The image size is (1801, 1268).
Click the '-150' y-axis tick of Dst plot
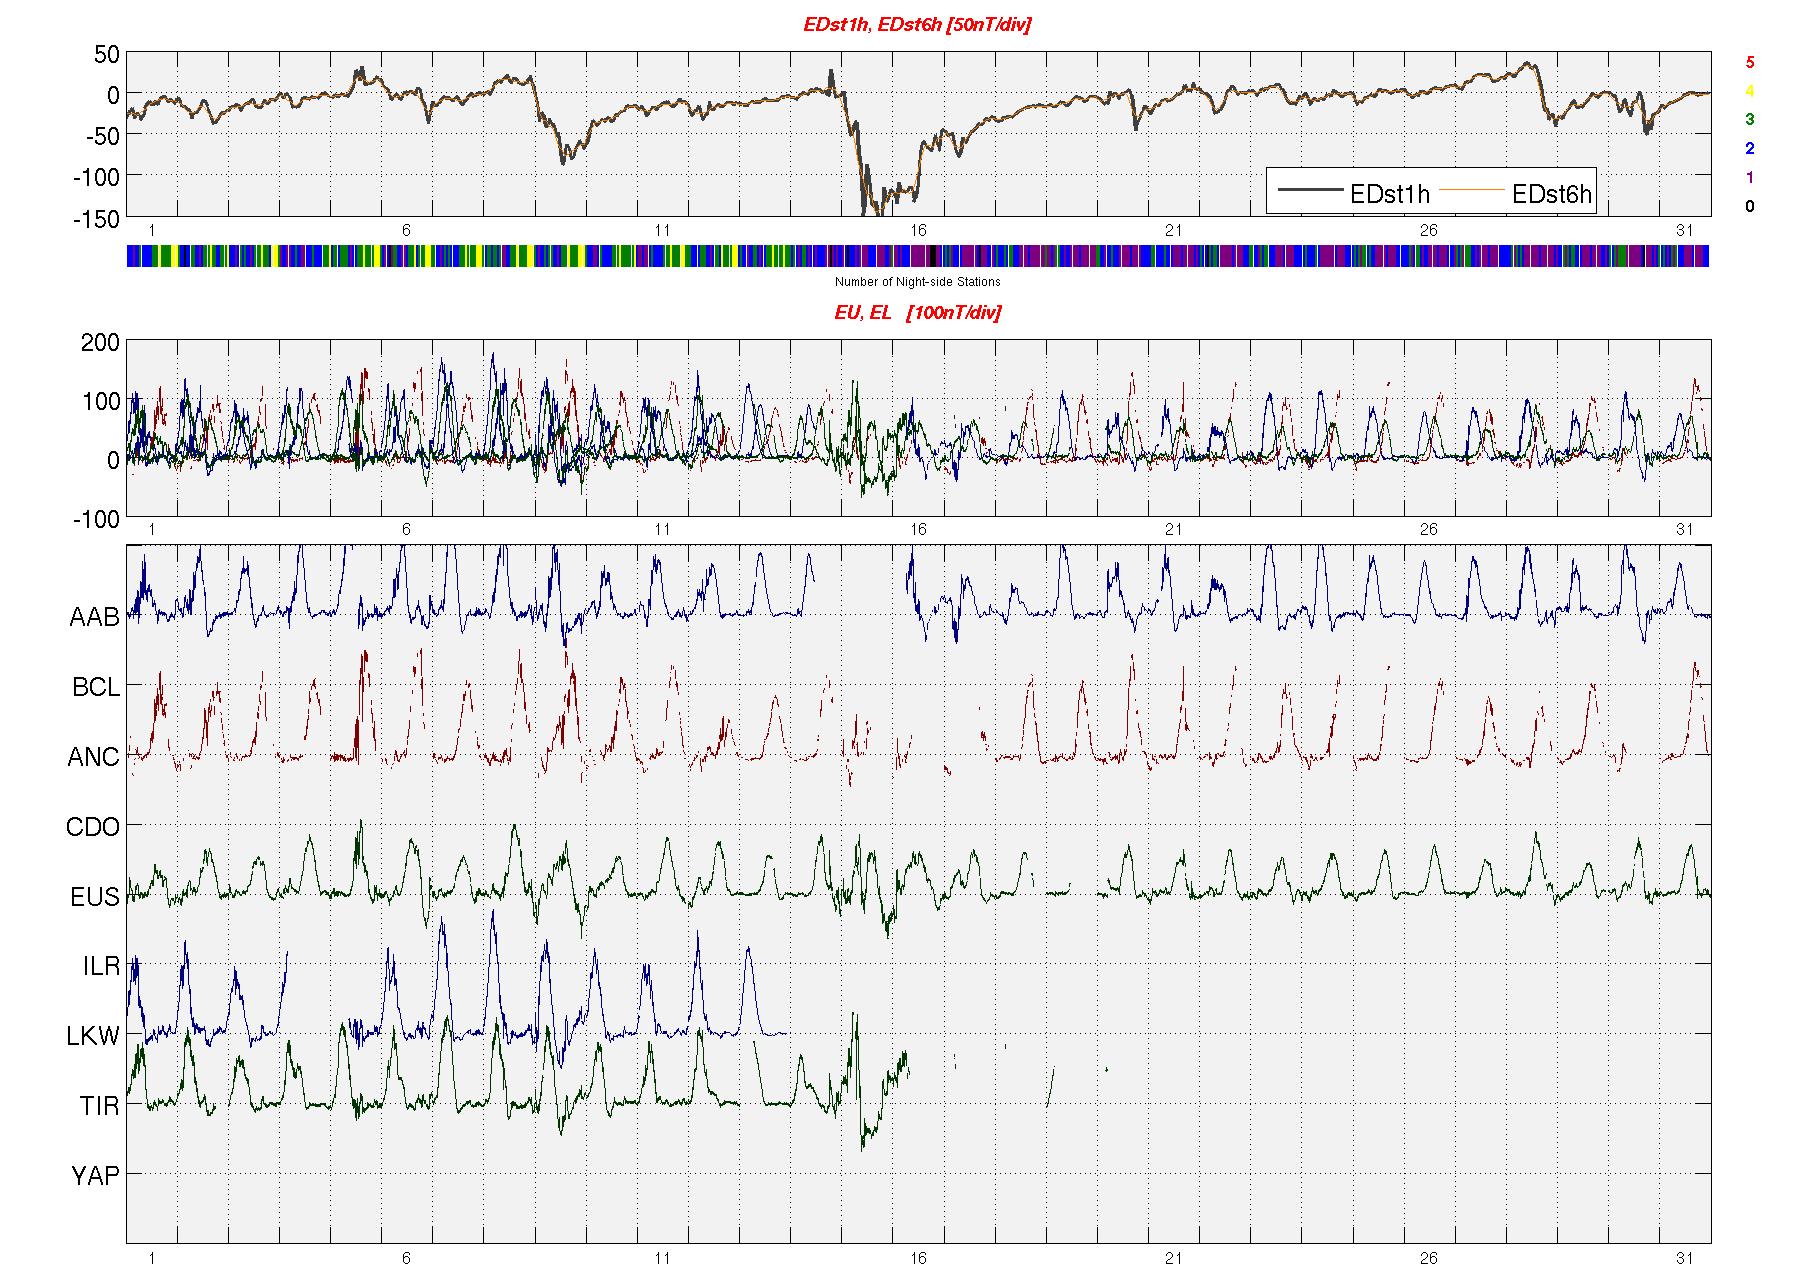click(x=98, y=218)
